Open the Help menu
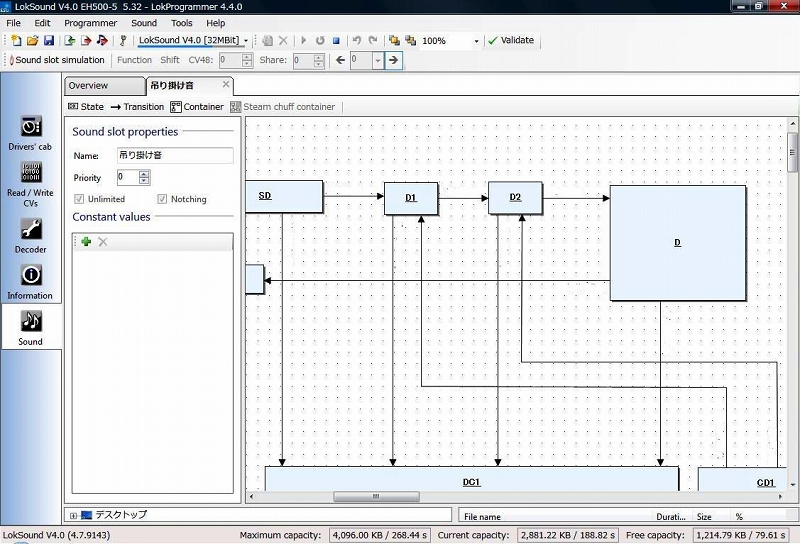Screen dimensions: 800x544 coord(215,23)
